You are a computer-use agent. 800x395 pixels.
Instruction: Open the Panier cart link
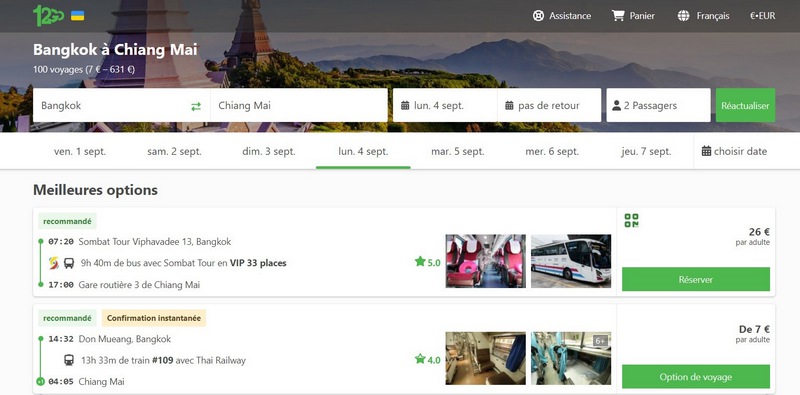(x=633, y=16)
